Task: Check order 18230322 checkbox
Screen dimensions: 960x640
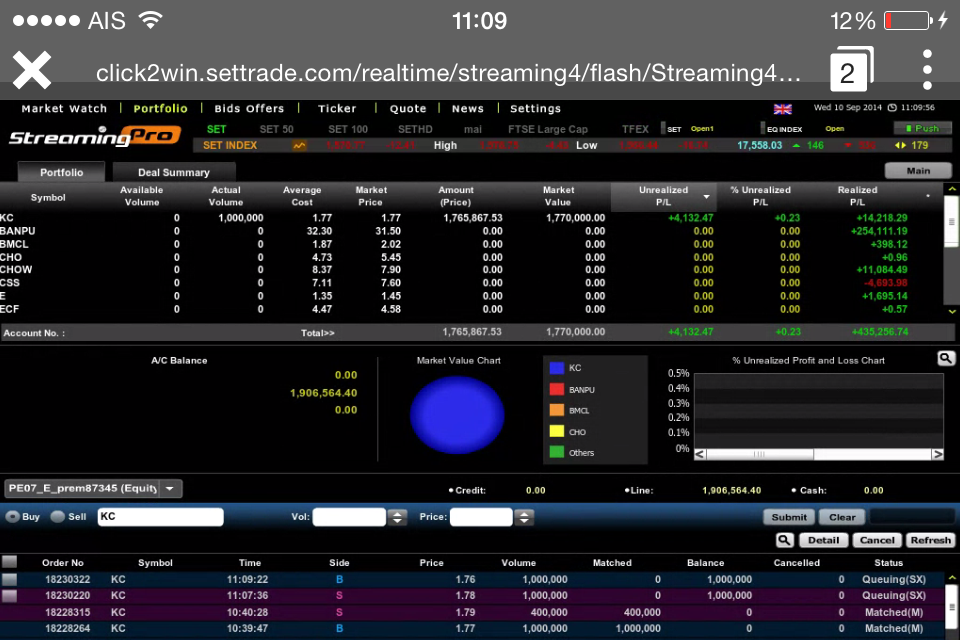Action: 10,579
